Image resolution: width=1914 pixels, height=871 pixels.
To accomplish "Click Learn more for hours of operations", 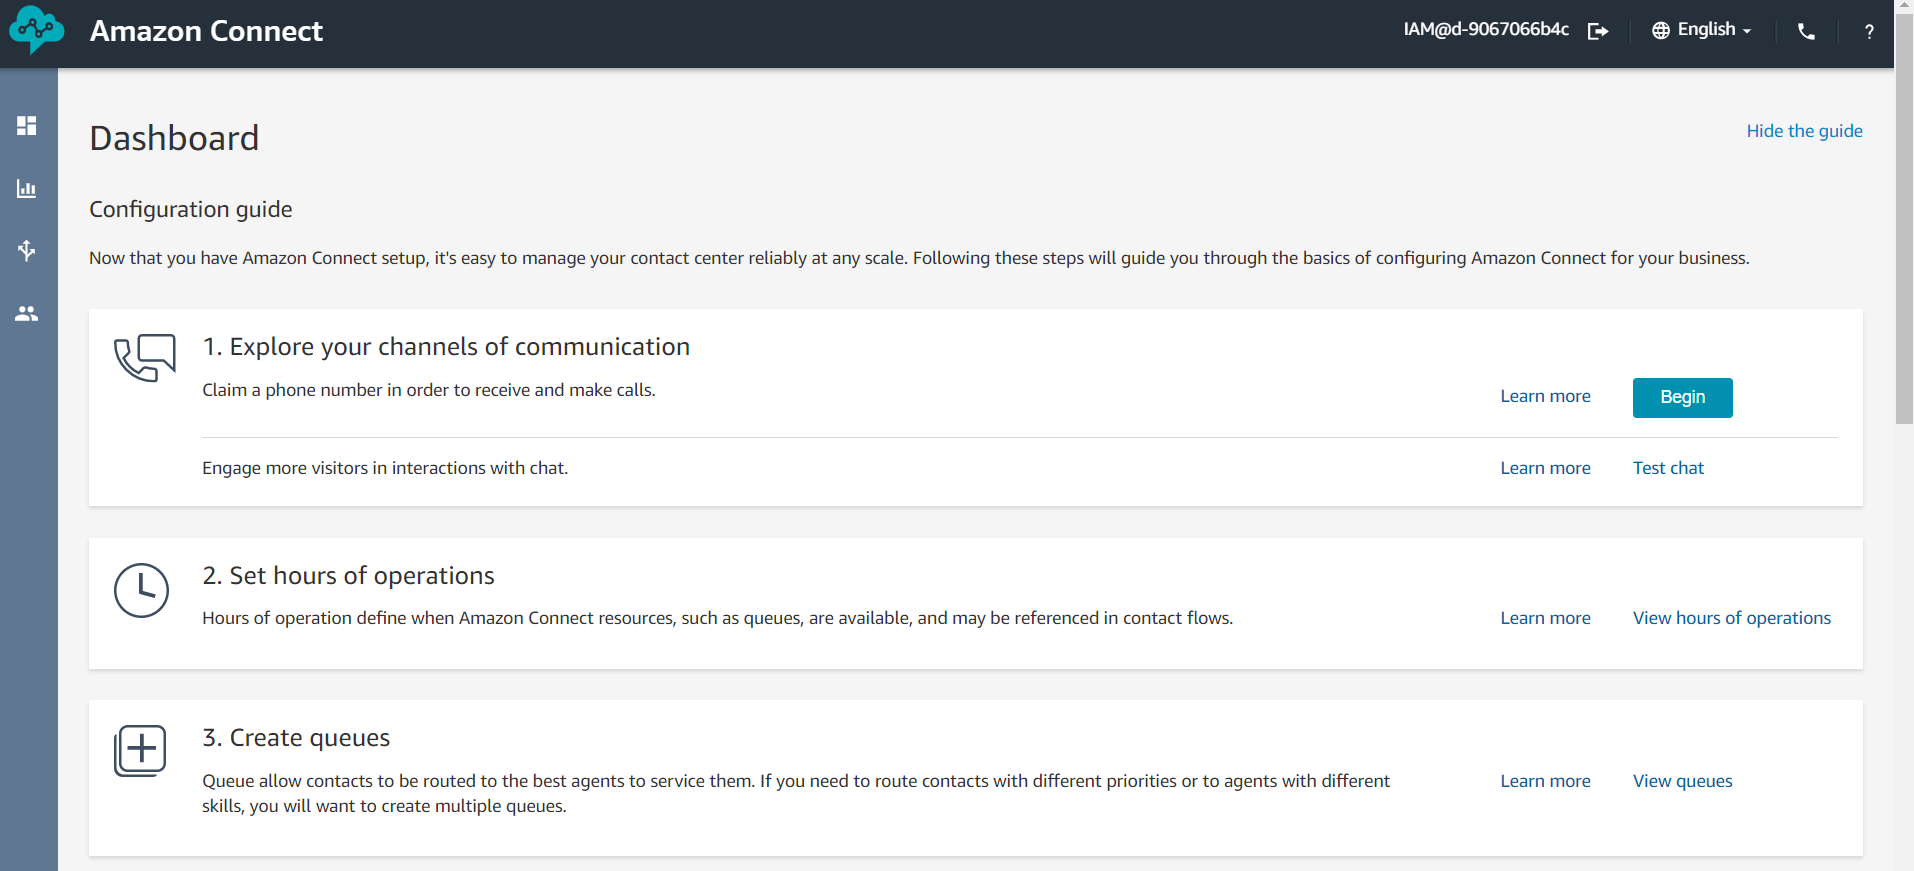I will [1545, 618].
